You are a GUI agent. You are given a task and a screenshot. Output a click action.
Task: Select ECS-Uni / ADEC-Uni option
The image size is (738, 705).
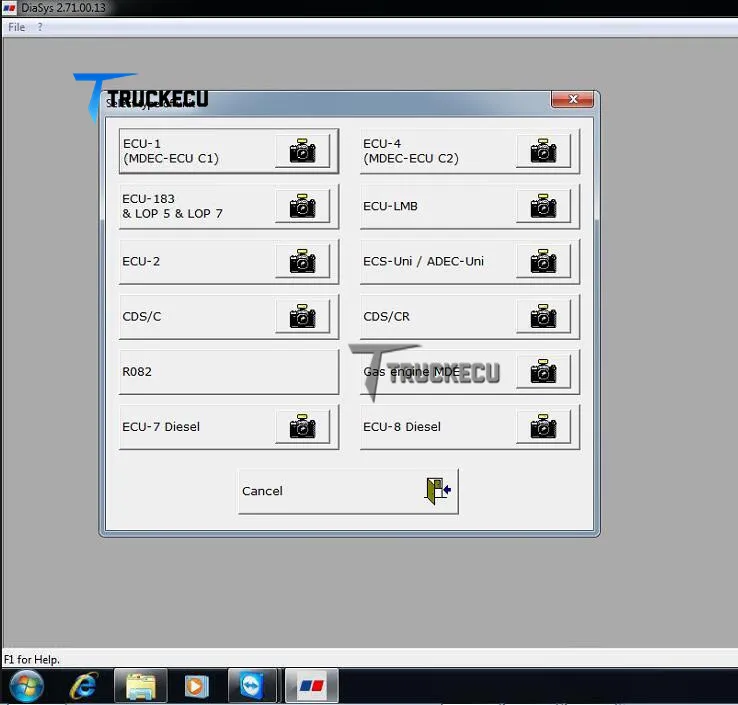click(x=470, y=261)
